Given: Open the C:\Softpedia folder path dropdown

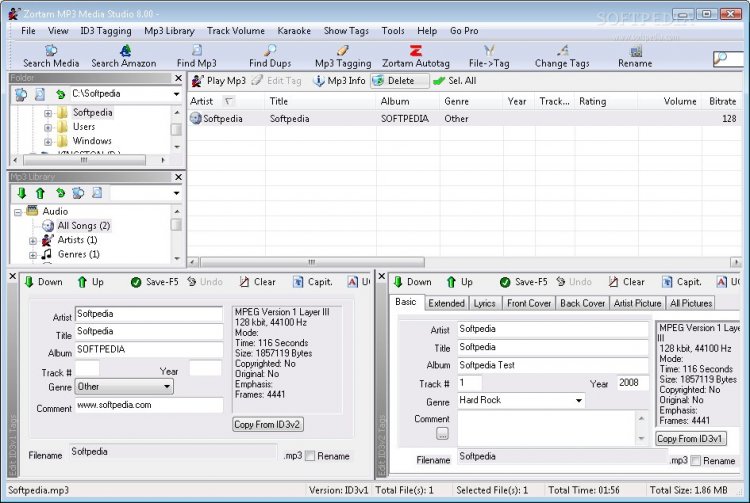Looking at the screenshot, I should point(176,94).
